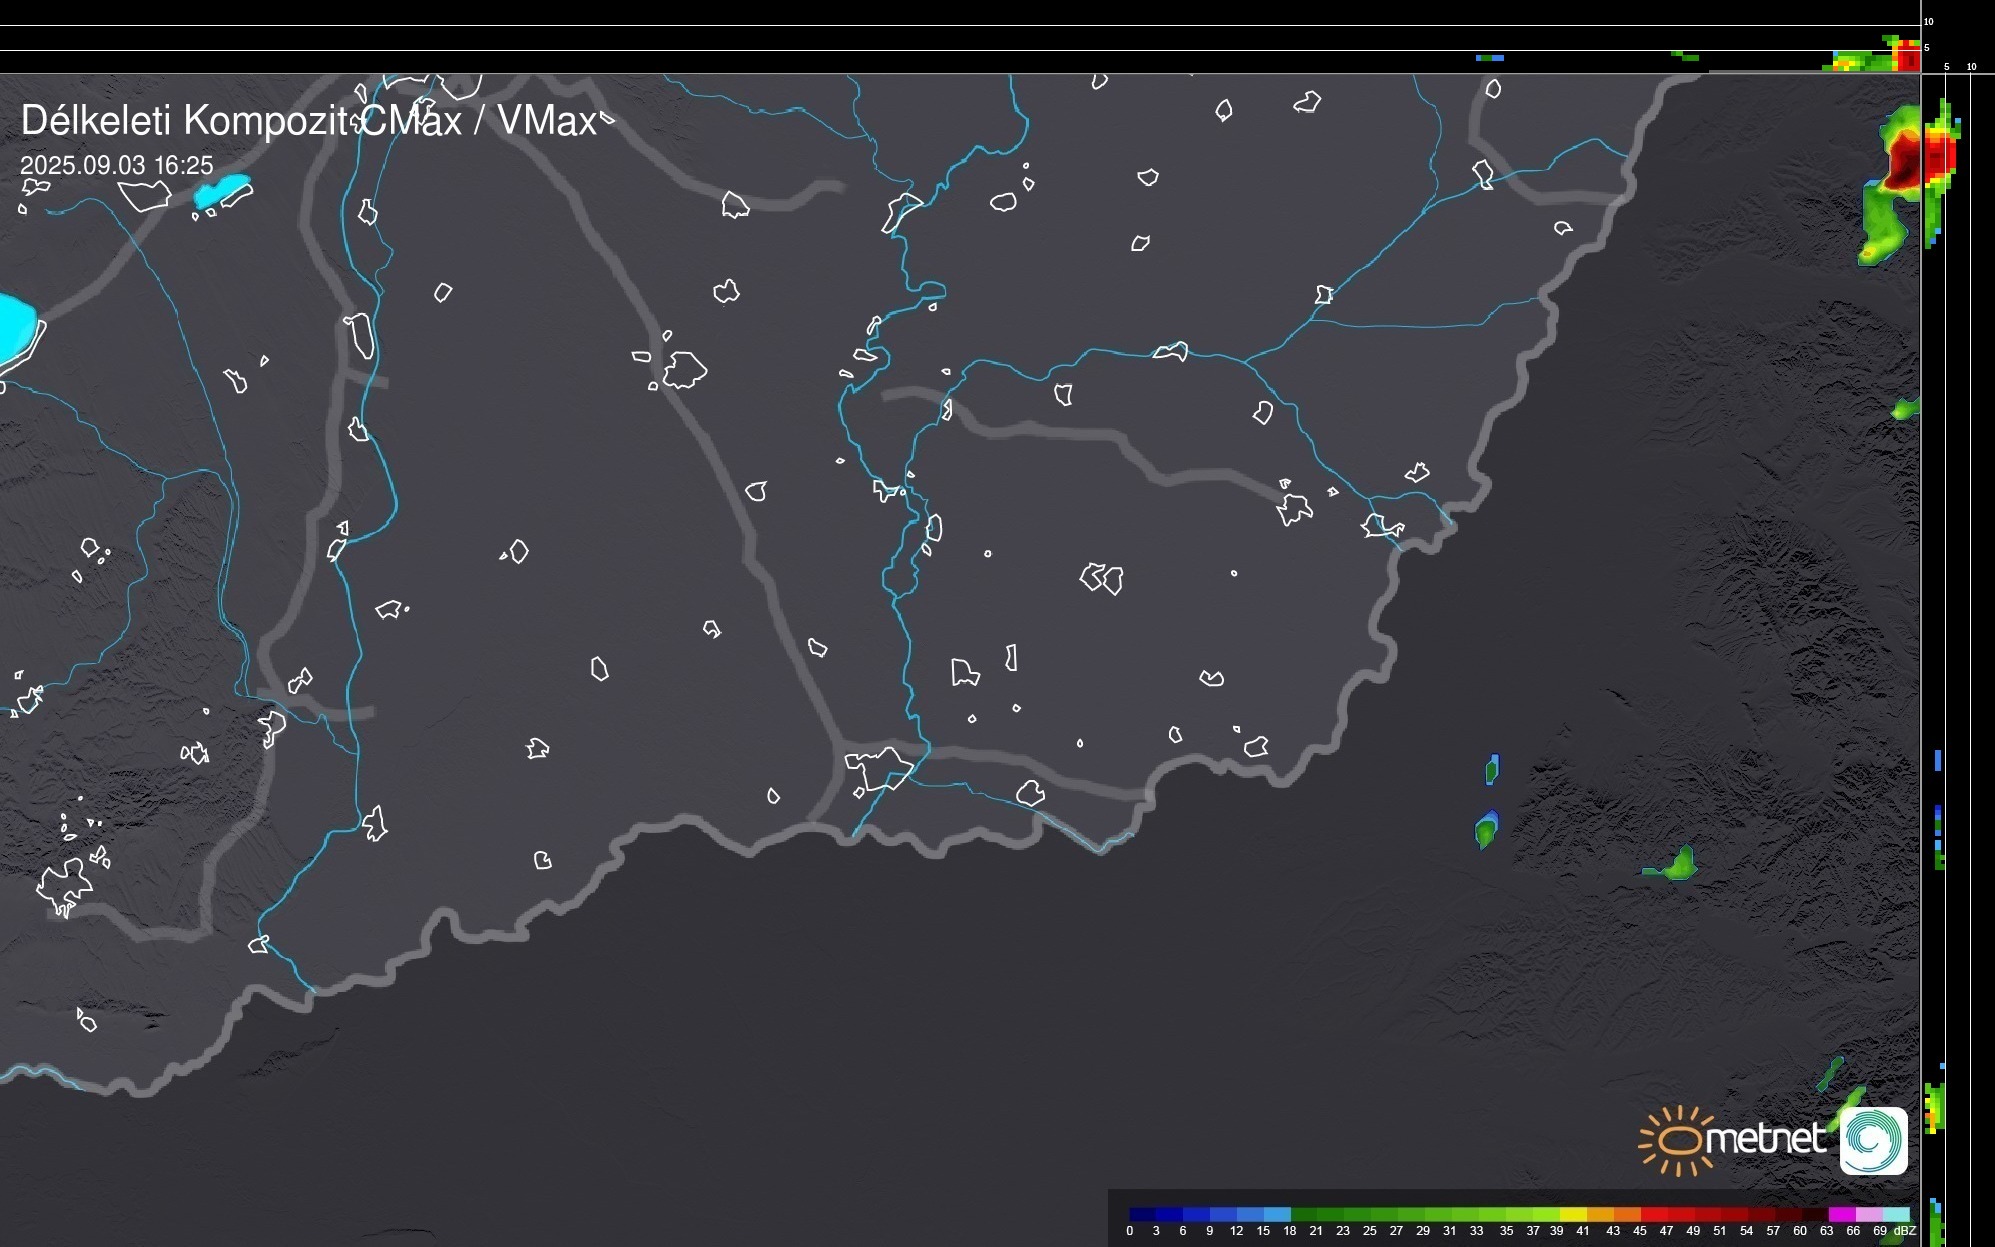This screenshot has width=1995, height=1247.
Task: Click the upper of the two blue-outlined green echoes
Action: (x=1492, y=770)
